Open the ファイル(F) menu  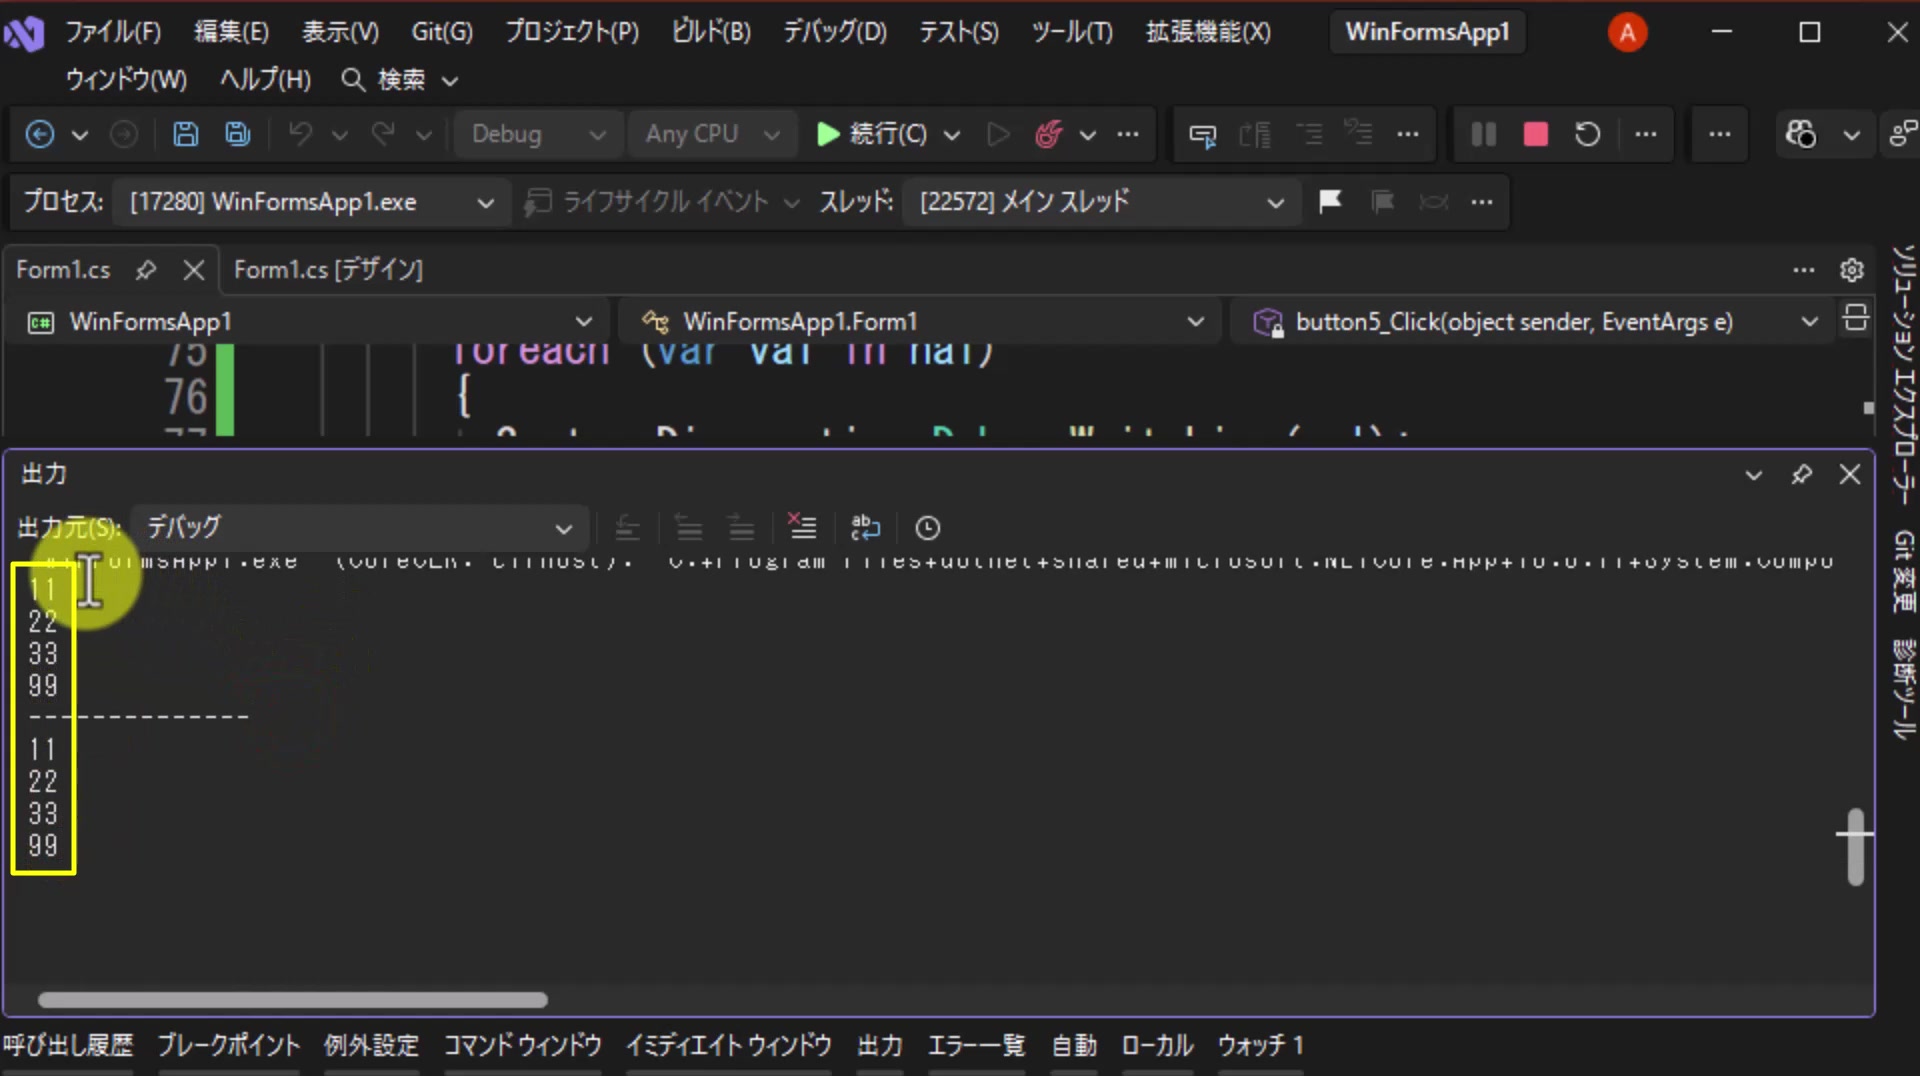112,32
